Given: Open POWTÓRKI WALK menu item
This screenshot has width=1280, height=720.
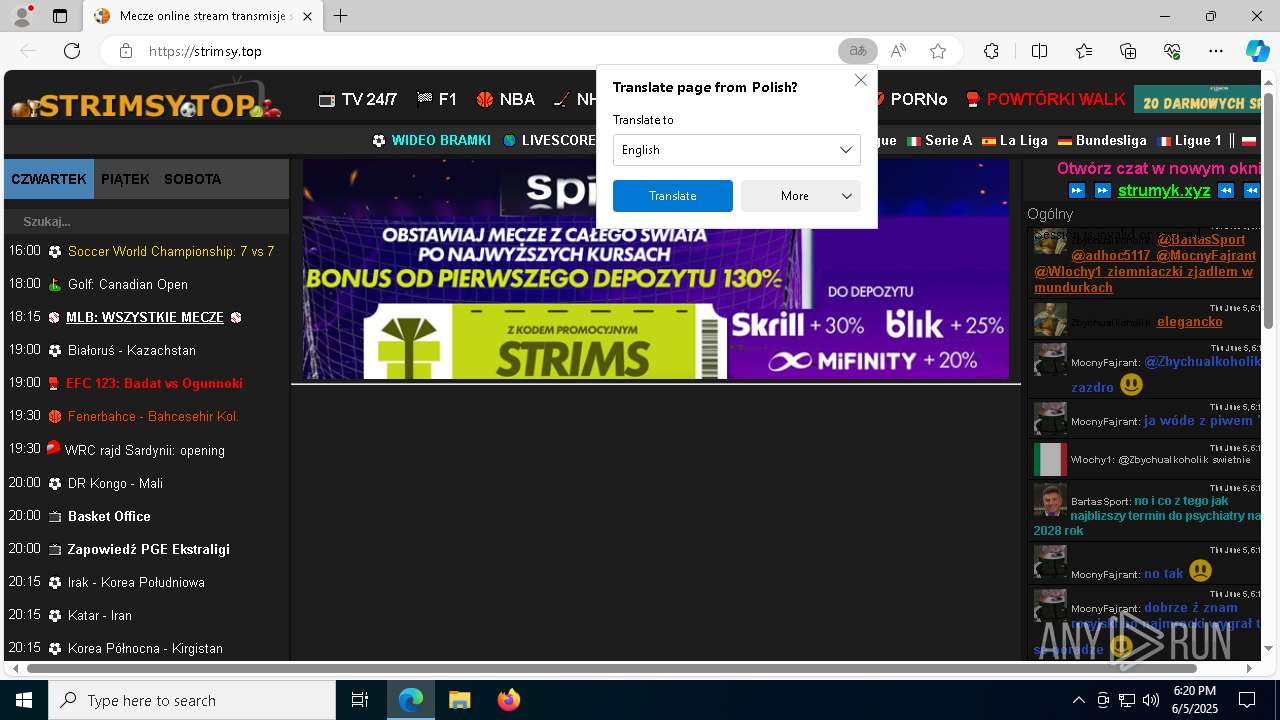Looking at the screenshot, I should pos(1046,99).
